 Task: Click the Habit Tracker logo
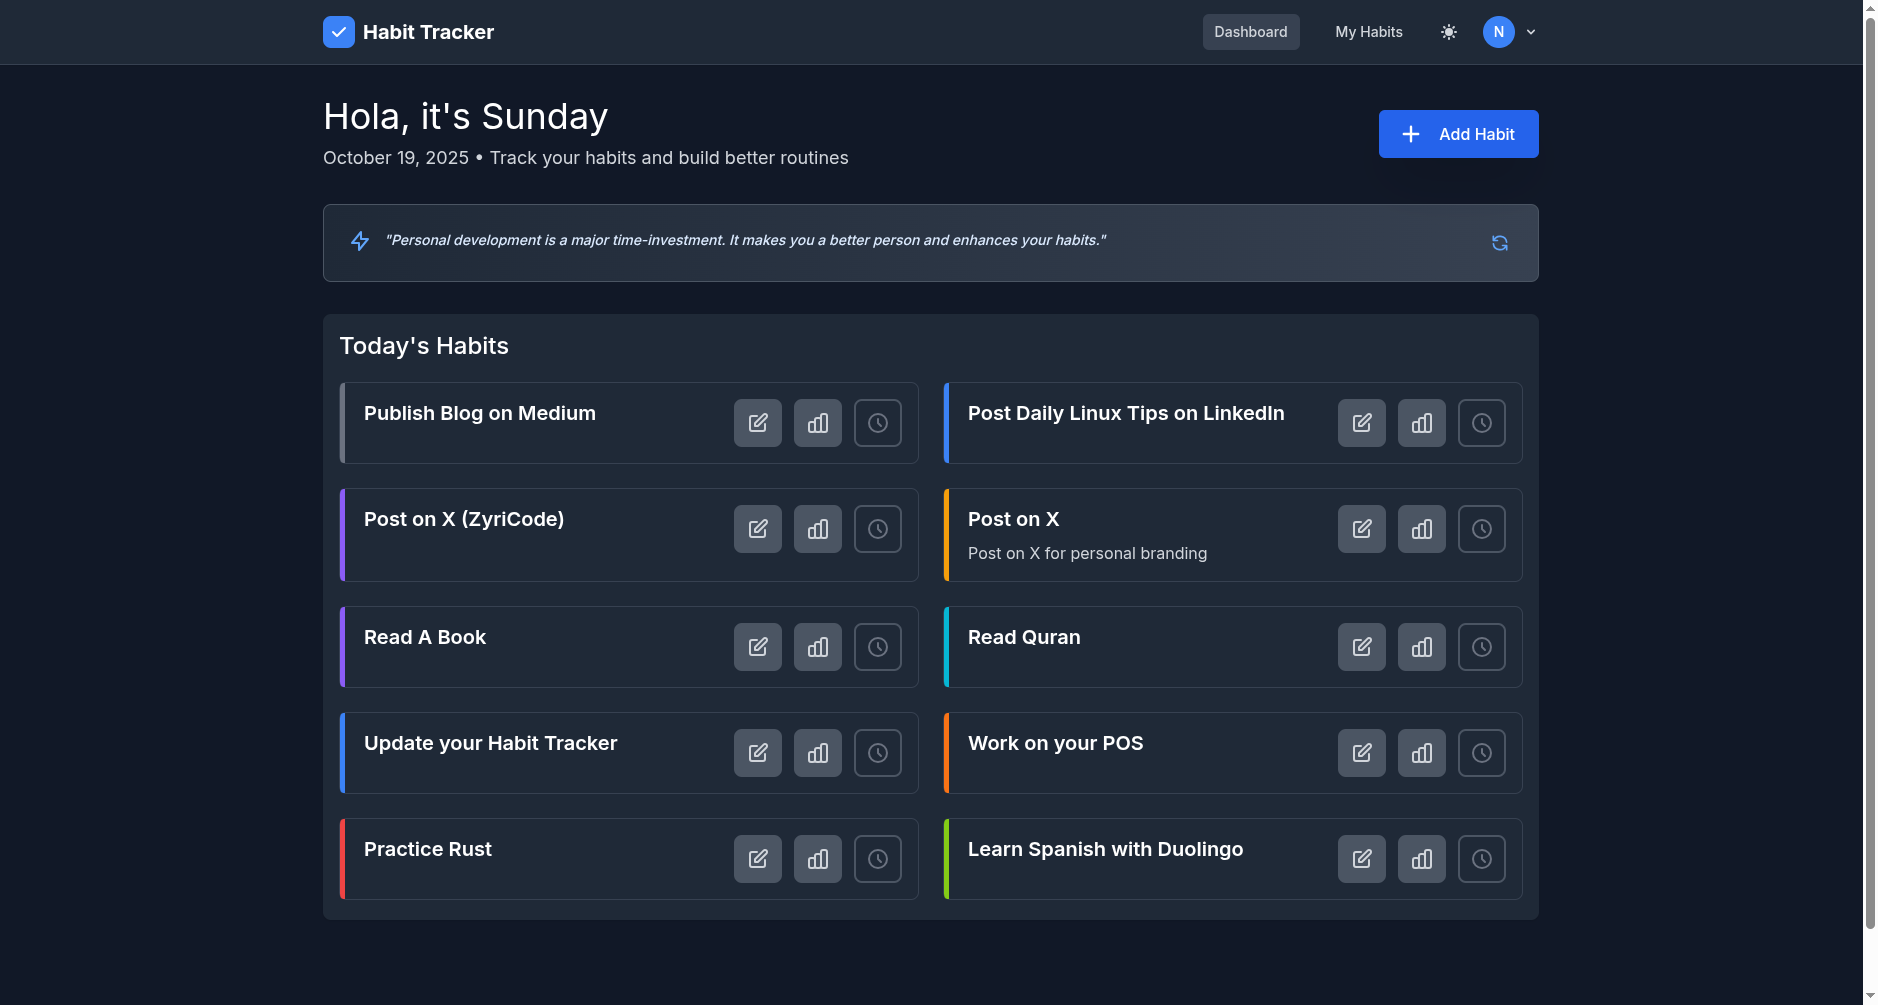[408, 31]
